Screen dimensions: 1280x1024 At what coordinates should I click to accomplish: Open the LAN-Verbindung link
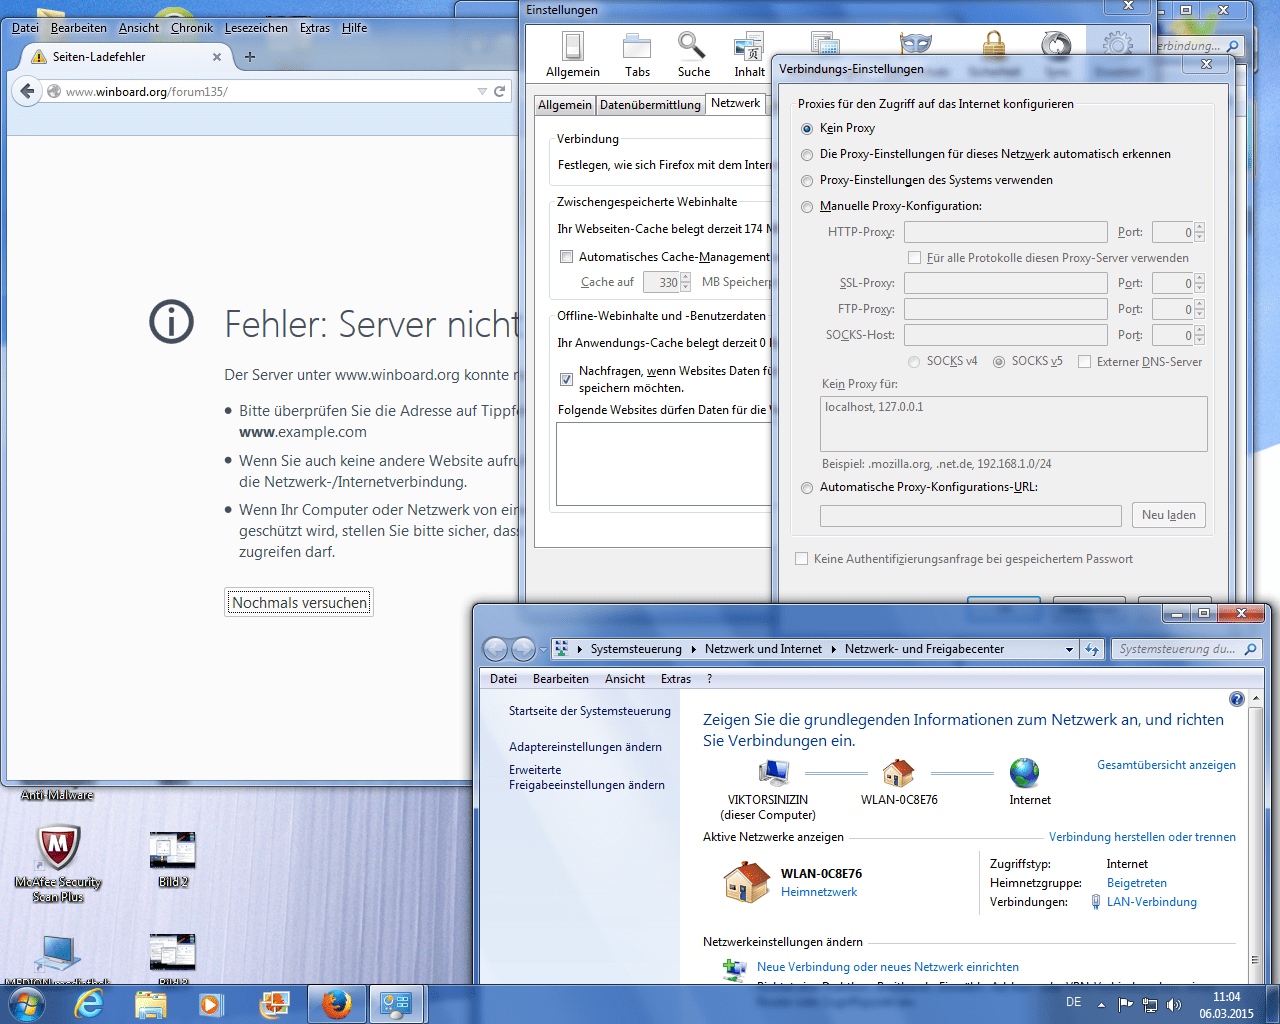pyautogui.click(x=1151, y=902)
